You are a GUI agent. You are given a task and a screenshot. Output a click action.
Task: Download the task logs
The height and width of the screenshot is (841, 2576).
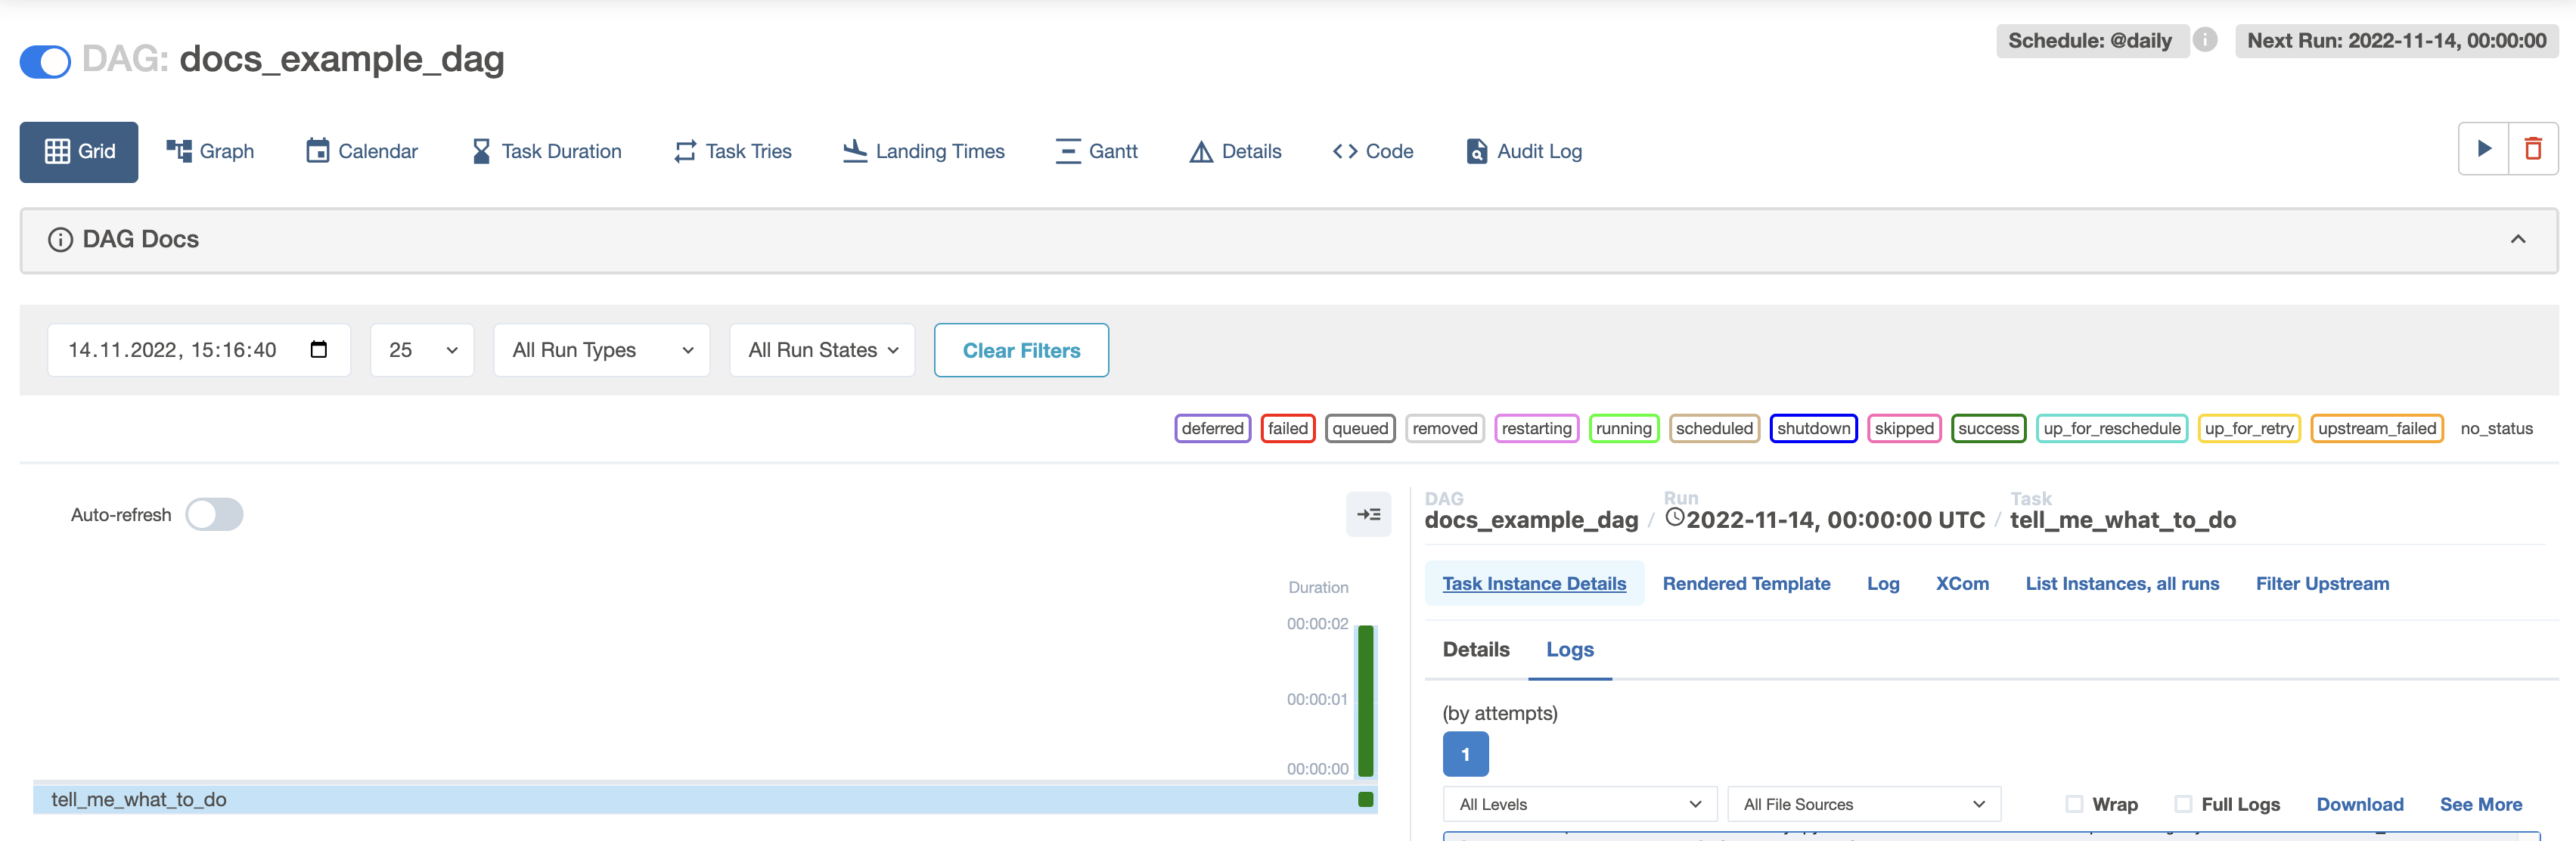click(x=2360, y=804)
